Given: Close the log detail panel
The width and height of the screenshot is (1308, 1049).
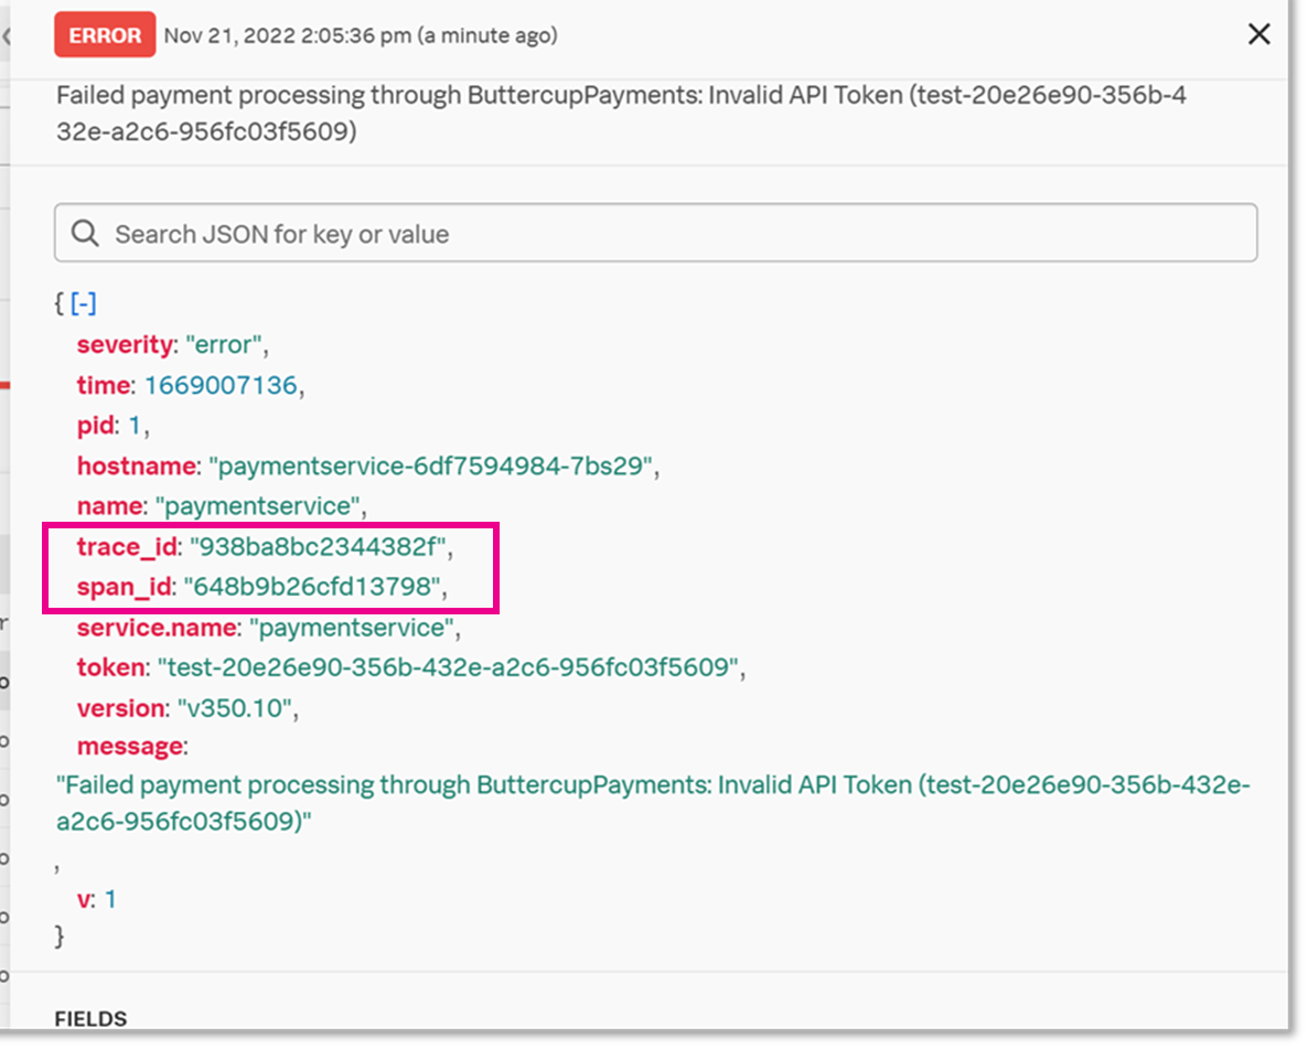Looking at the screenshot, I should [x=1259, y=34].
